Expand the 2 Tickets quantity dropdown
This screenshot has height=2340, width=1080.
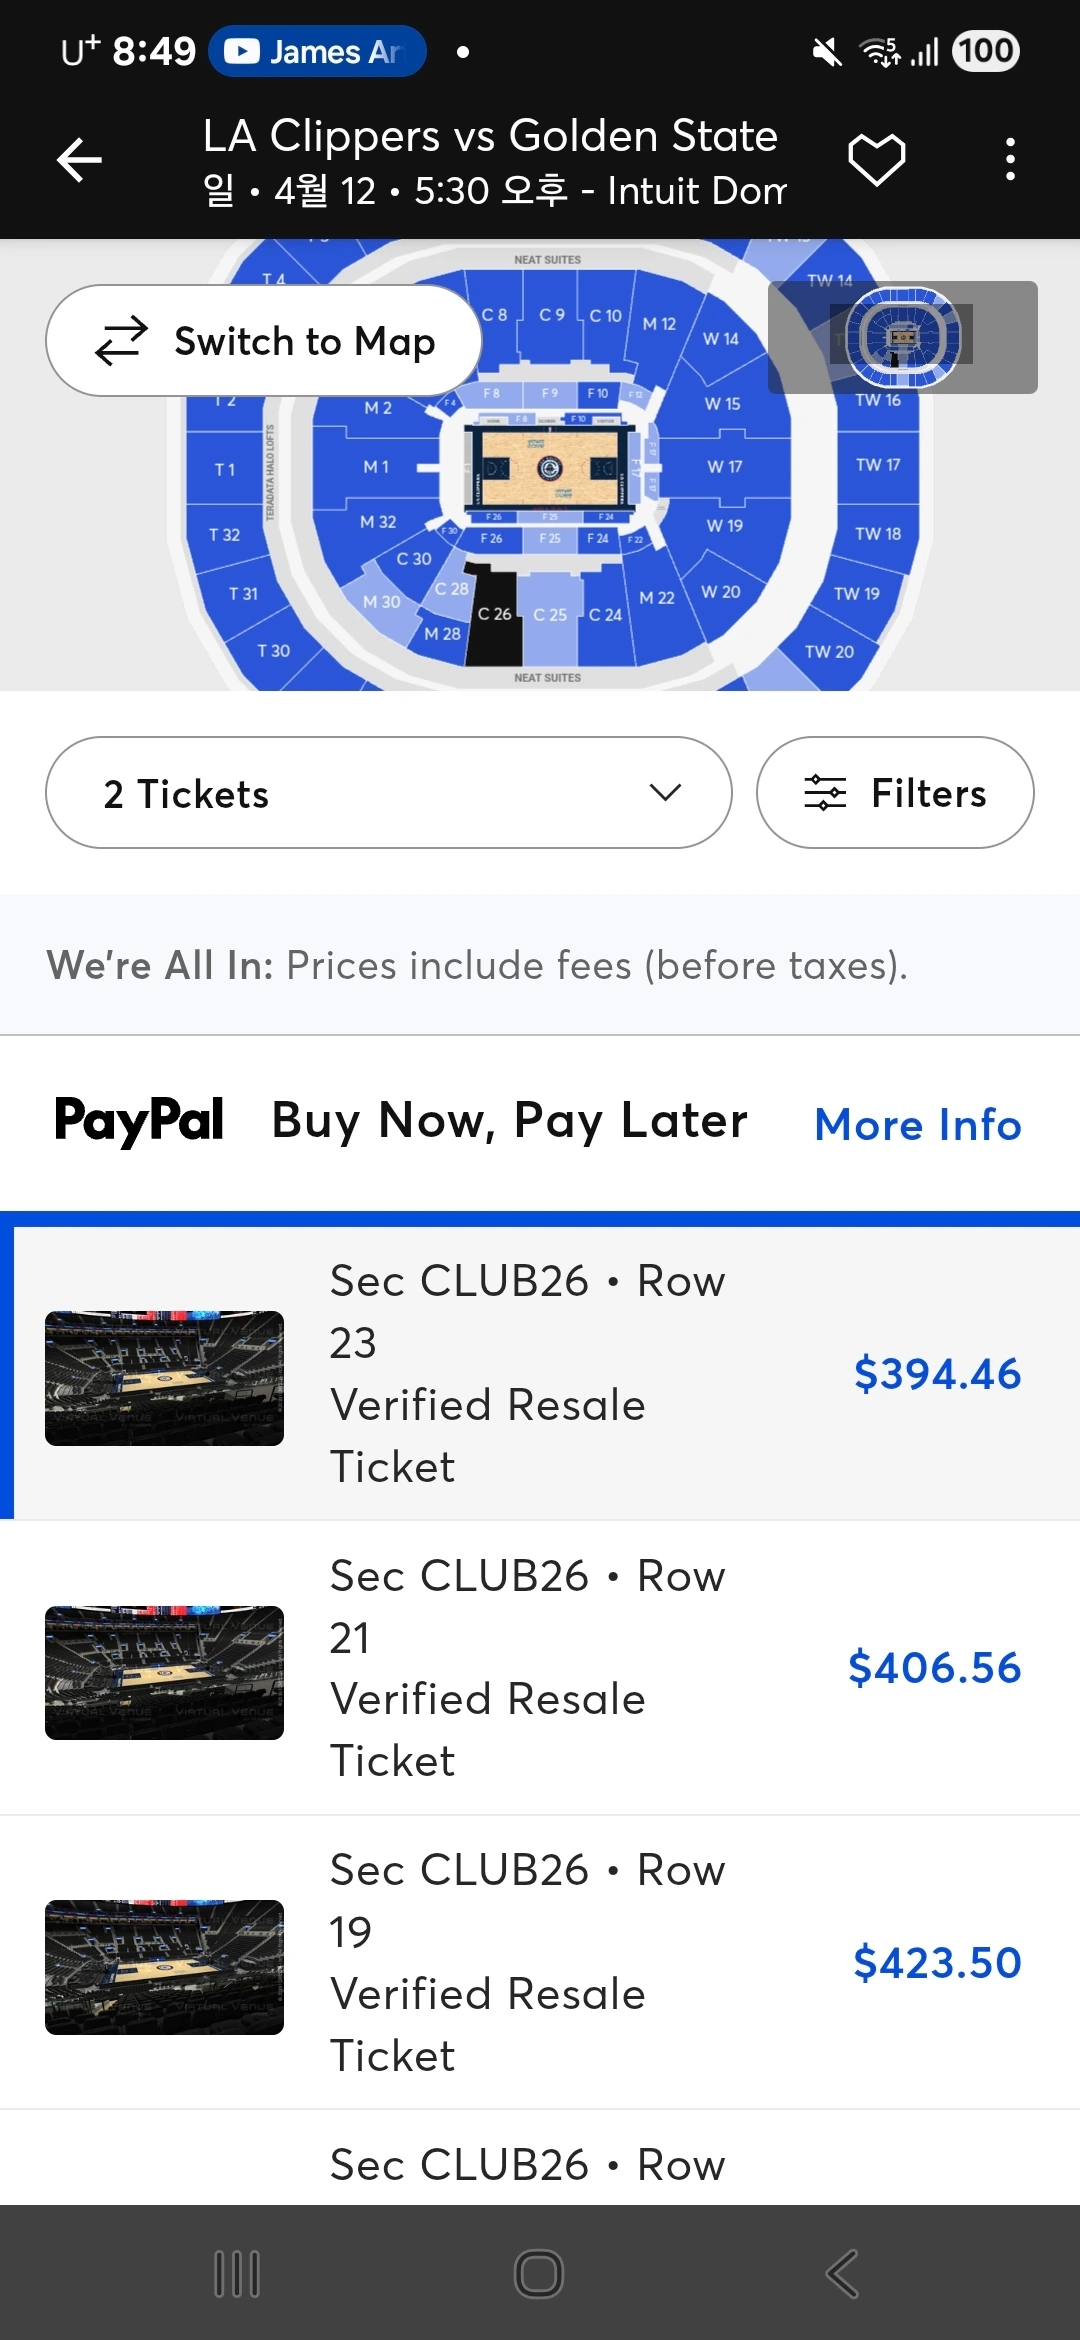389,793
